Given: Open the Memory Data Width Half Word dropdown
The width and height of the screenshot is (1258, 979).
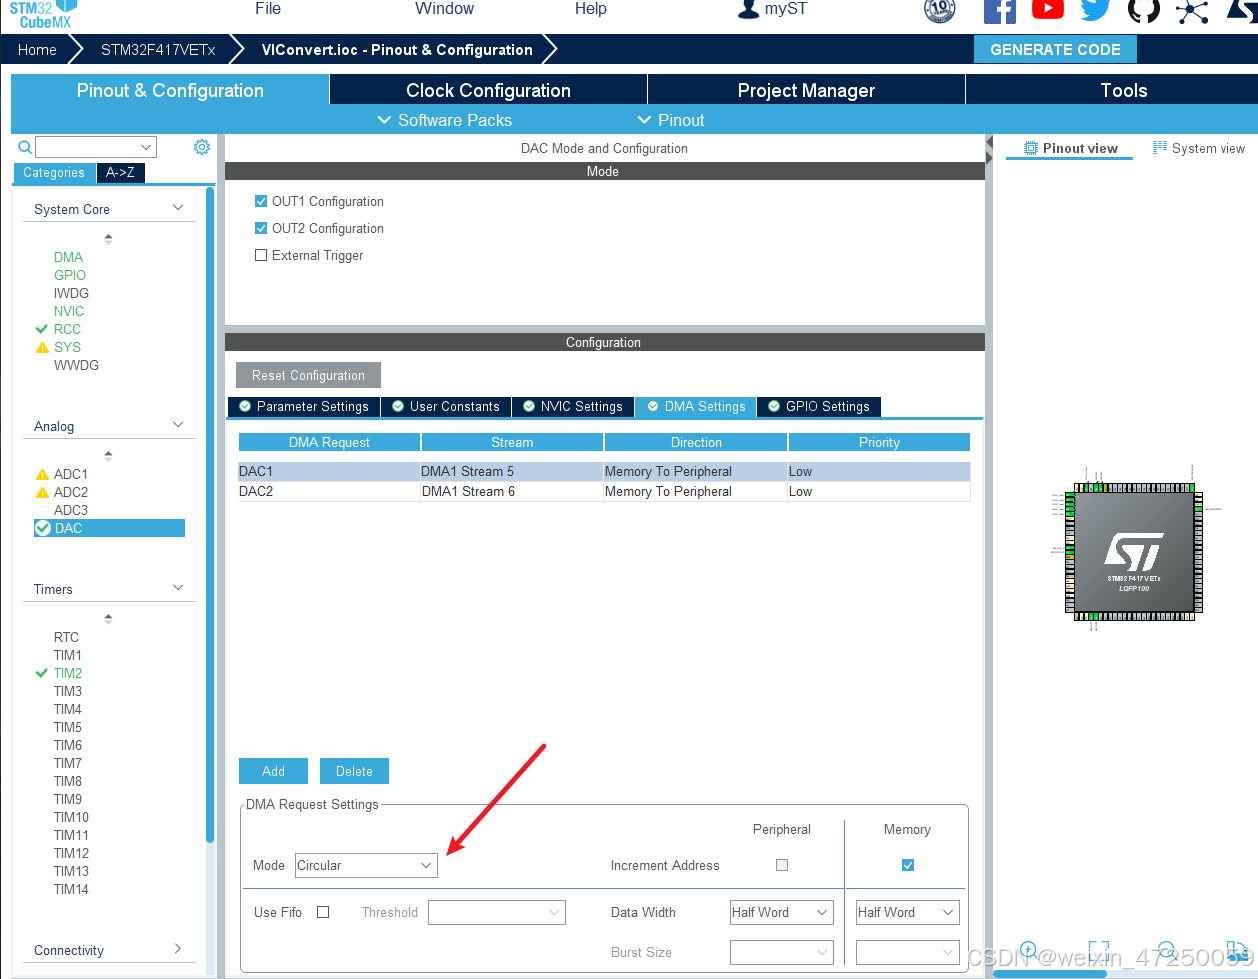Looking at the screenshot, I should pos(908,912).
